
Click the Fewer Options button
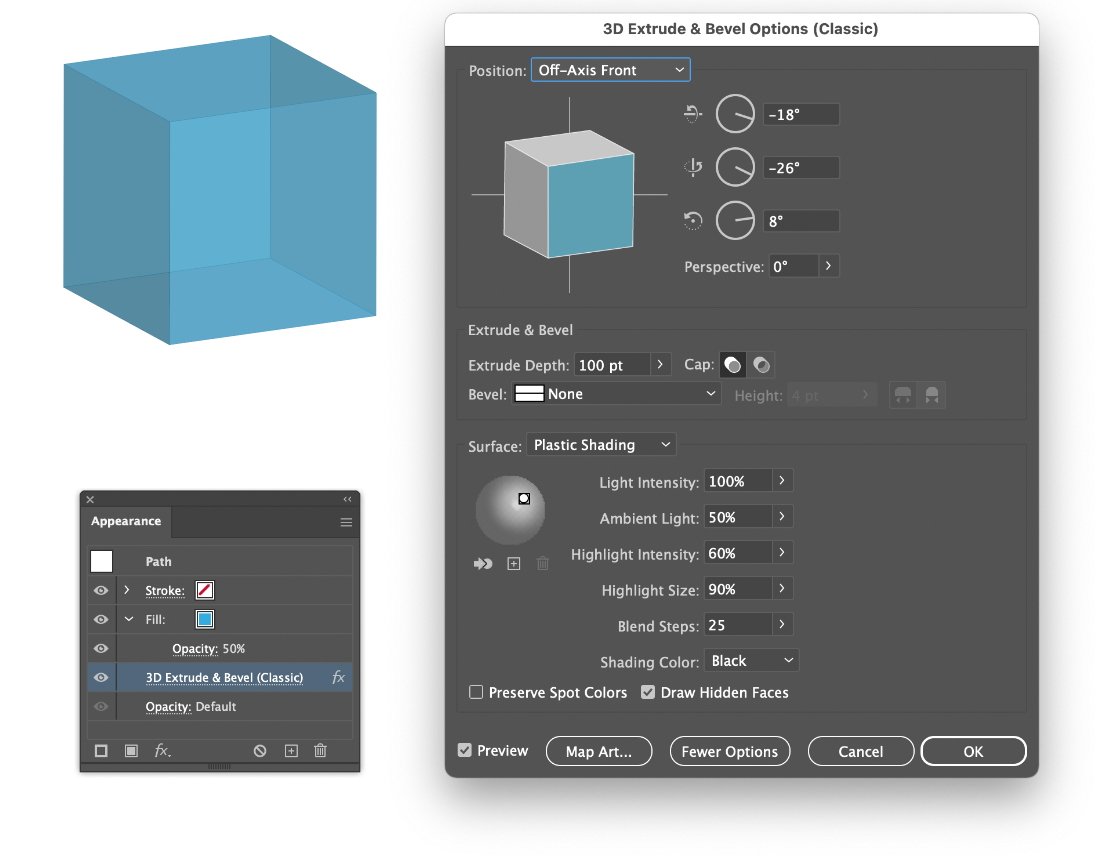point(730,751)
